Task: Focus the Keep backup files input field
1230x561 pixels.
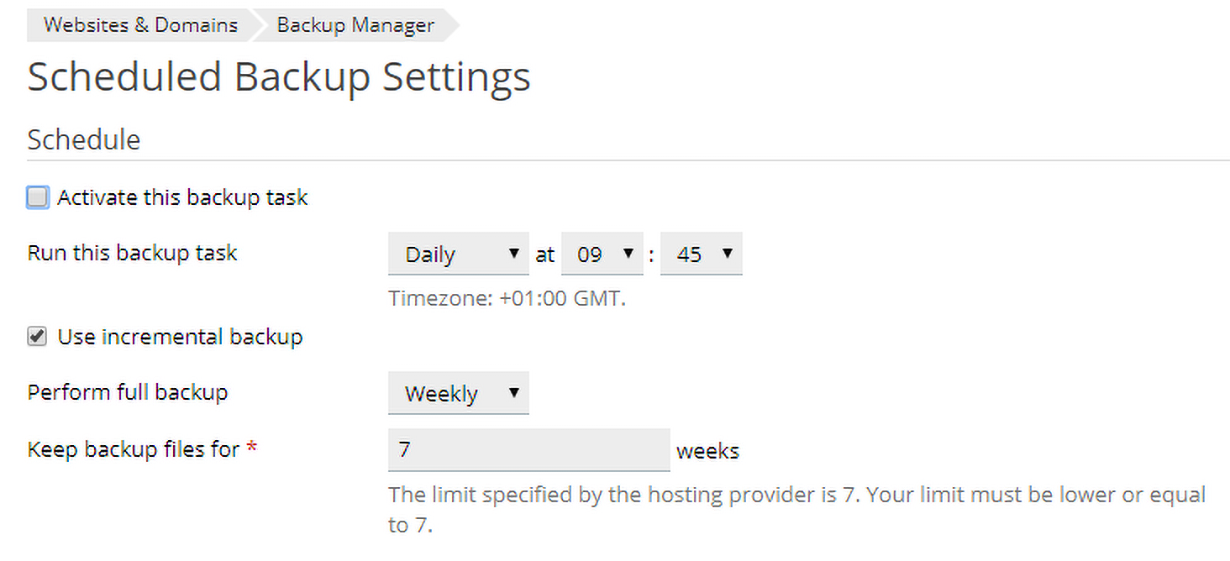Action: point(528,450)
